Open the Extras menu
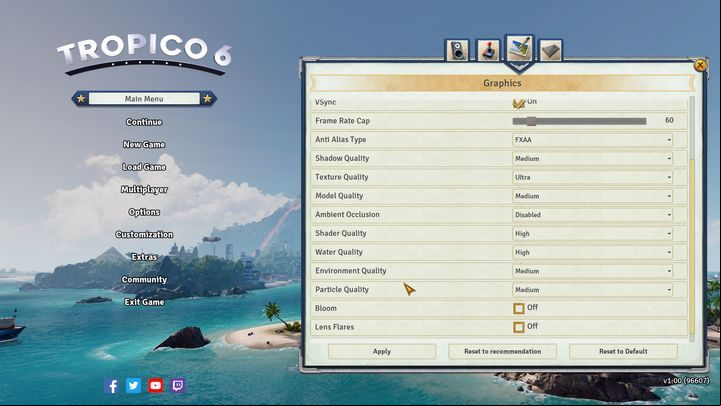The width and height of the screenshot is (721, 406). coord(144,257)
